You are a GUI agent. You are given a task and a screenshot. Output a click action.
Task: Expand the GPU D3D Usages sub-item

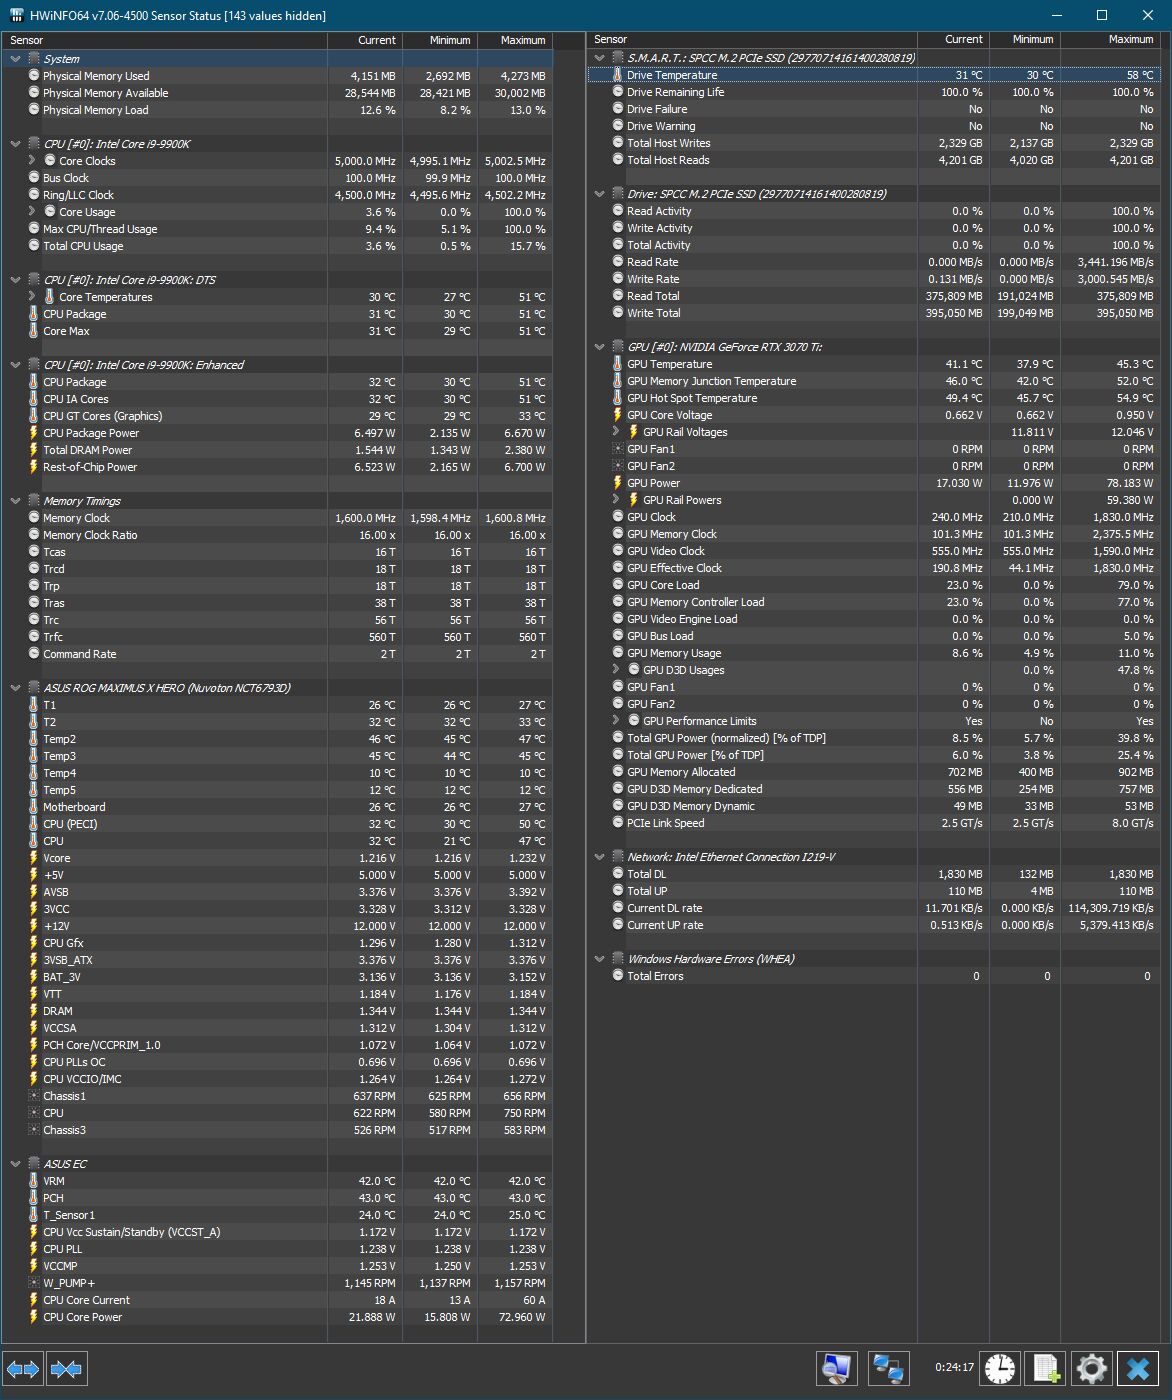(617, 669)
